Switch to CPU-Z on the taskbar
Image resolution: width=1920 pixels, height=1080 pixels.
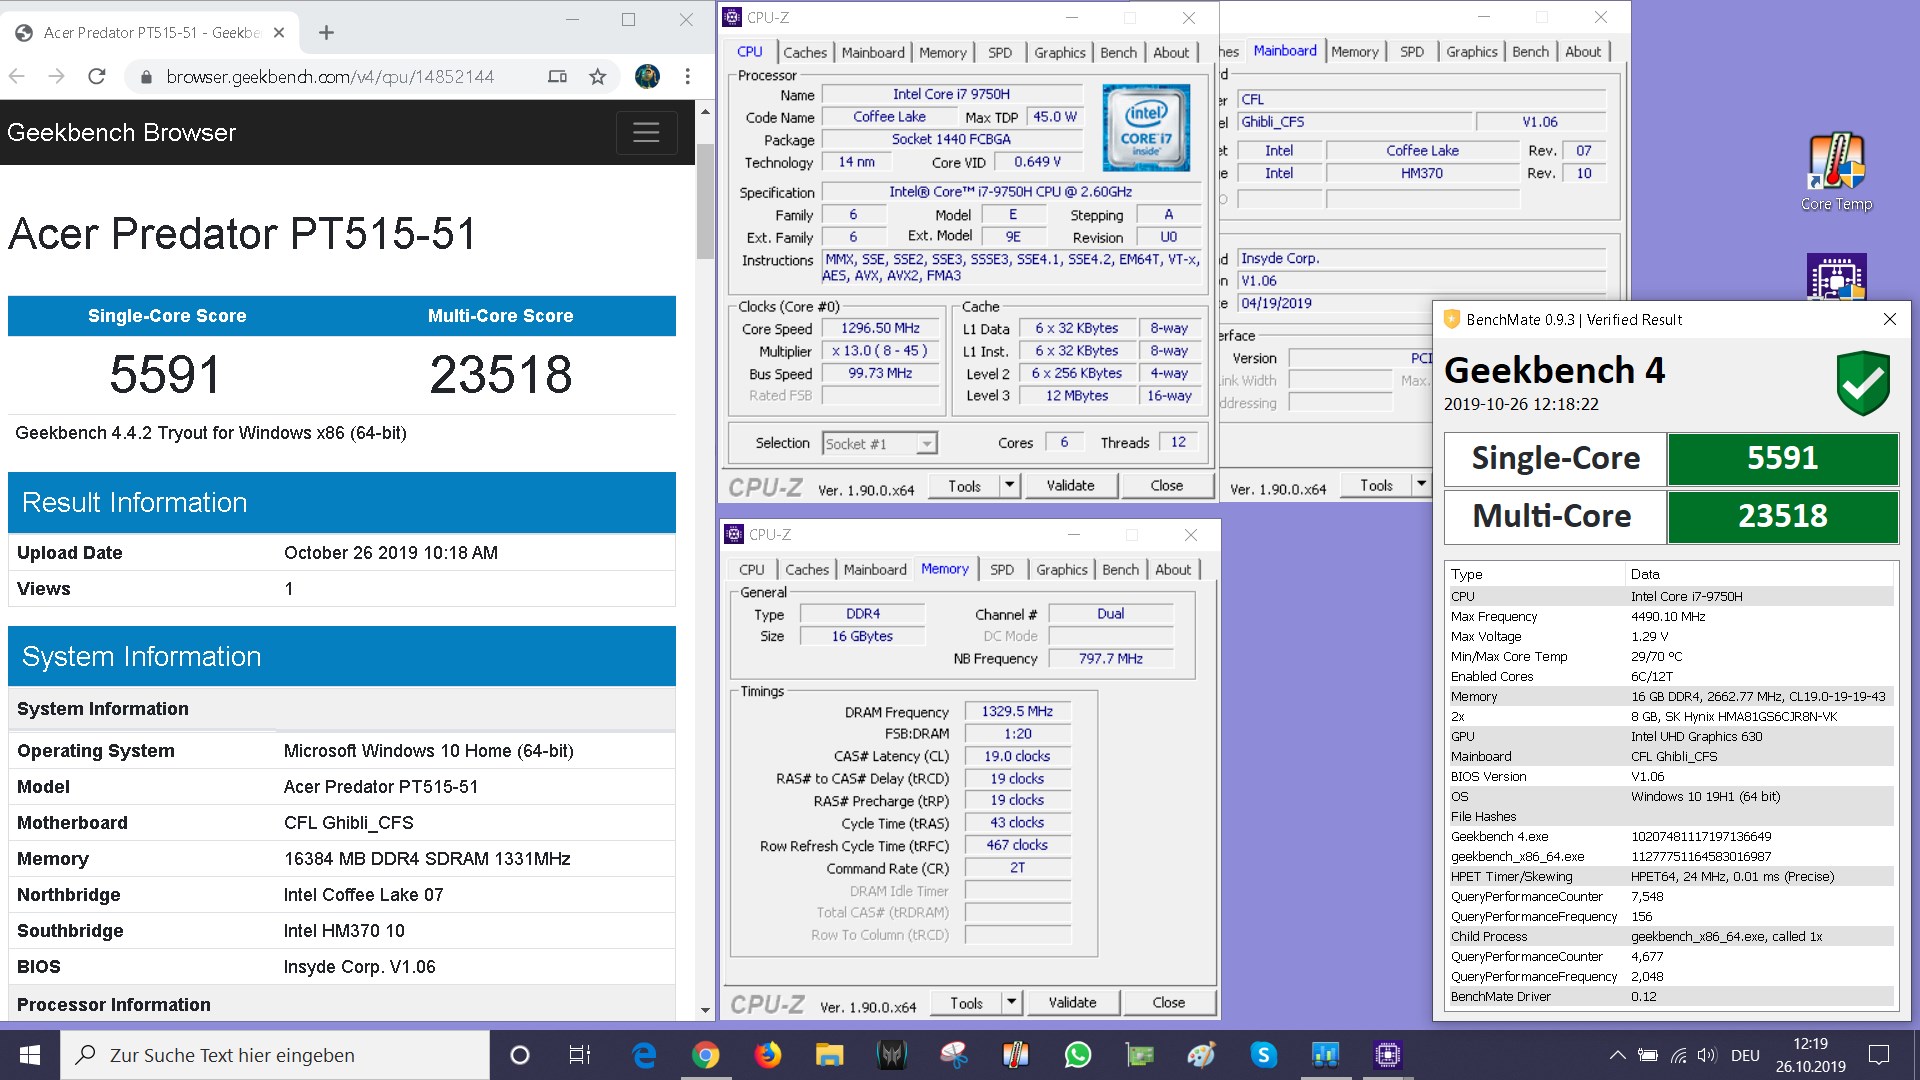click(1388, 1055)
